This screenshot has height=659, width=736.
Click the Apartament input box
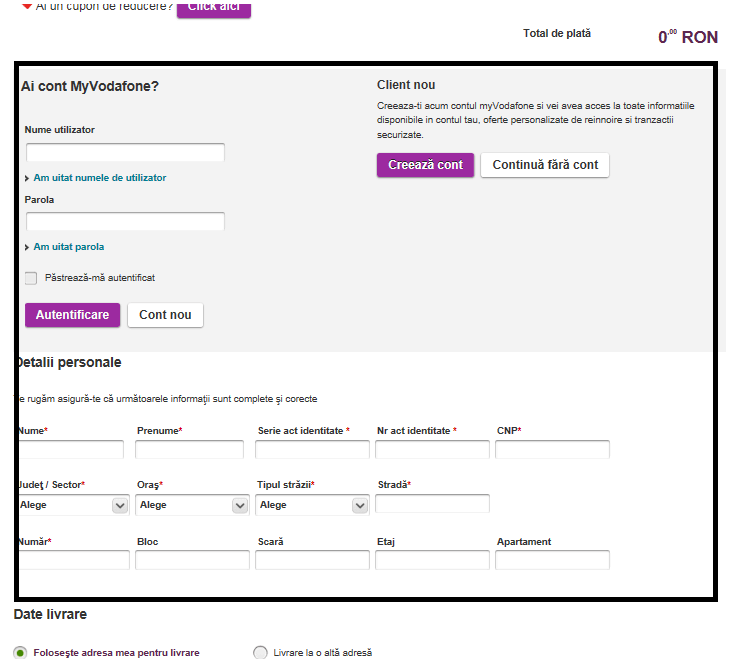point(552,560)
